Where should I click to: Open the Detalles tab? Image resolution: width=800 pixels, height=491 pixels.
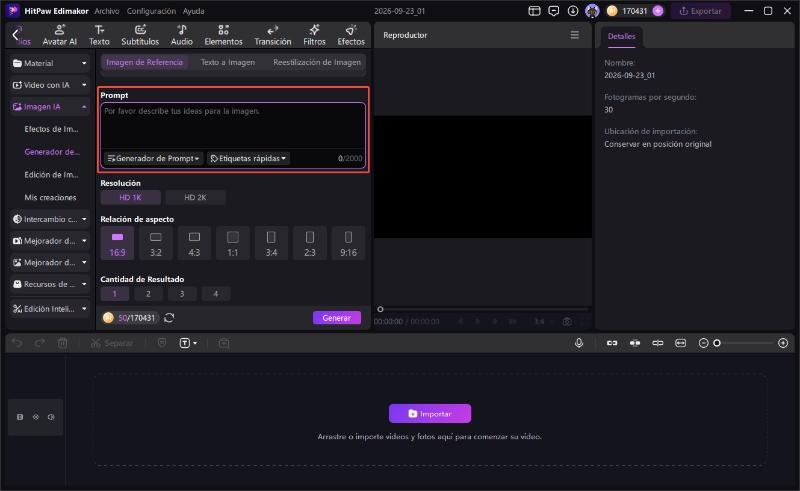click(621, 36)
